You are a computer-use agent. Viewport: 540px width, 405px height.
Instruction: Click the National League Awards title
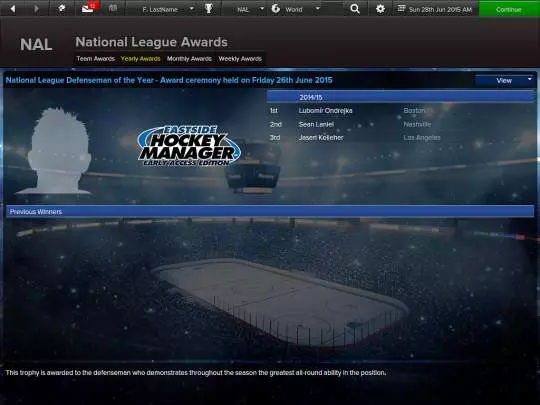151,42
